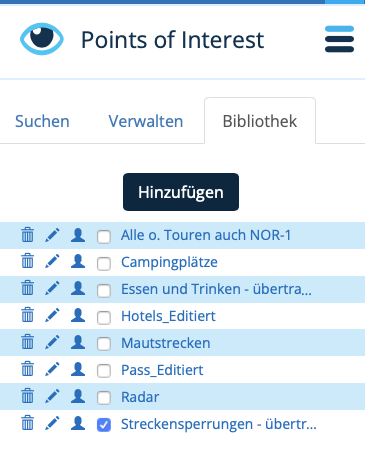Image resolution: width=365 pixels, height=454 pixels.
Task: Uncheck the Streckensperrungen checkbox
Action: pyautogui.click(x=104, y=425)
